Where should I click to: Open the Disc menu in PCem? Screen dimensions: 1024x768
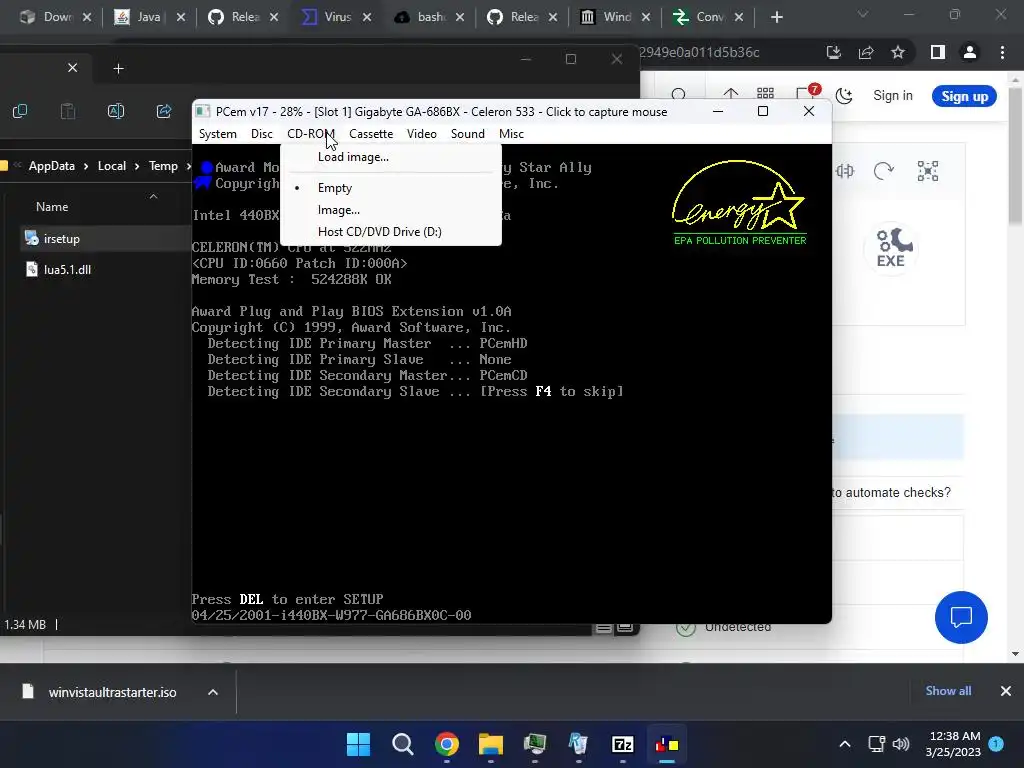pyautogui.click(x=261, y=134)
